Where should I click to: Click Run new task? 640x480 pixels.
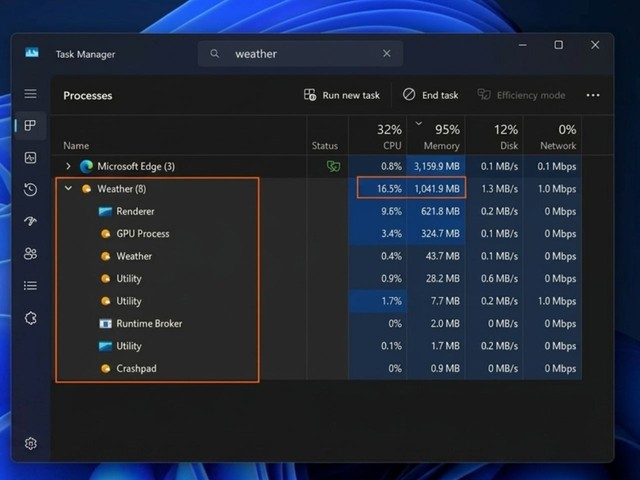click(x=342, y=95)
